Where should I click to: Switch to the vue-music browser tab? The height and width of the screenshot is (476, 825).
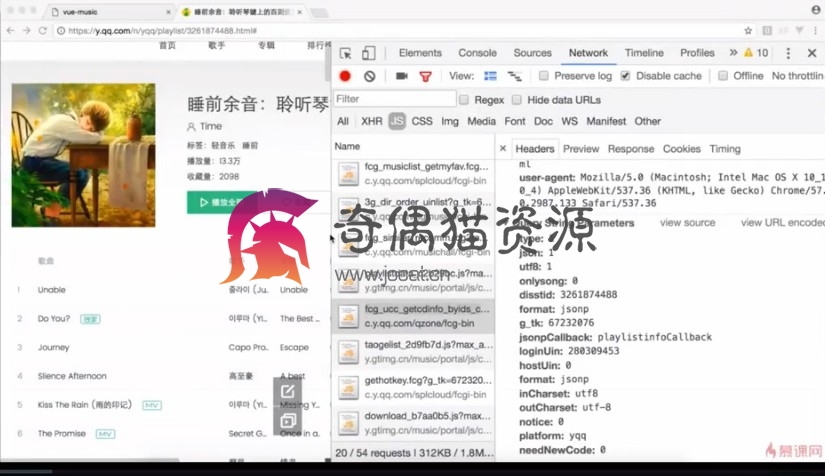coord(108,12)
